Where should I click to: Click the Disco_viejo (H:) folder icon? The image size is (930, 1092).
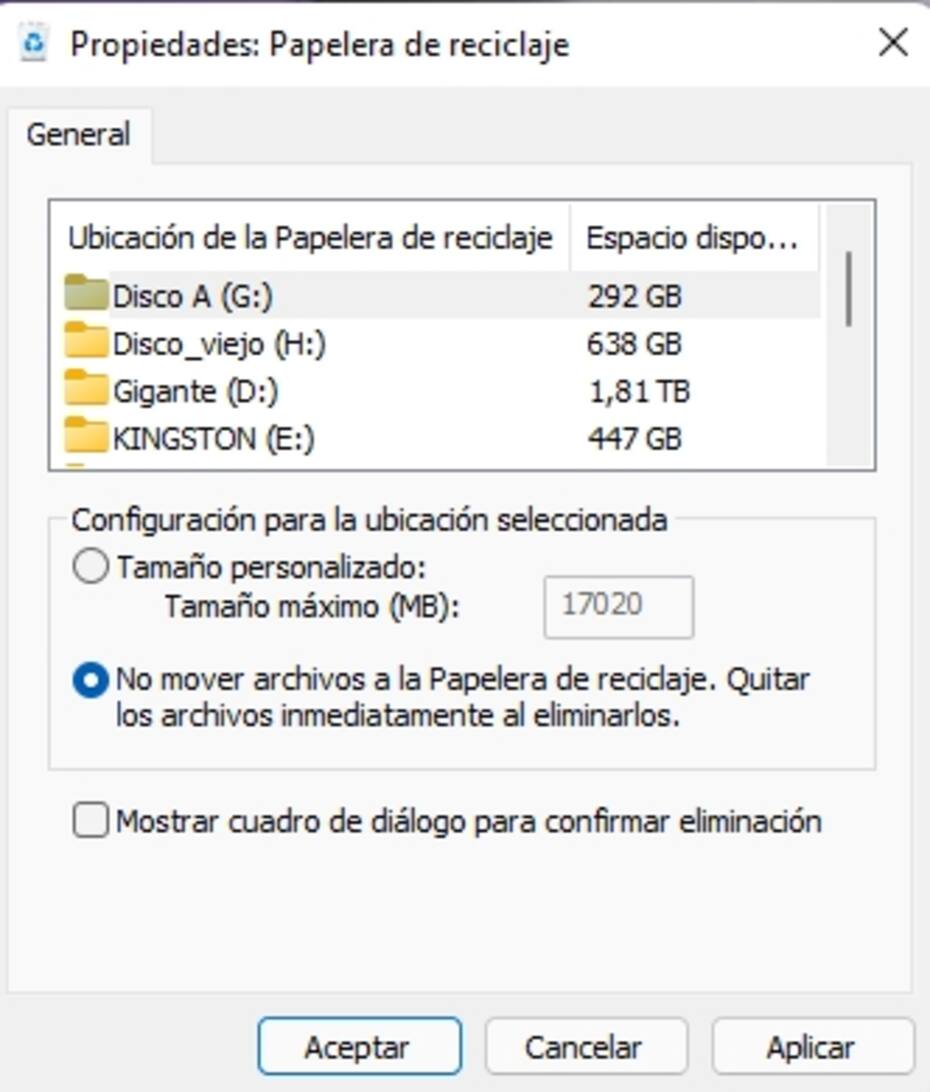point(86,341)
